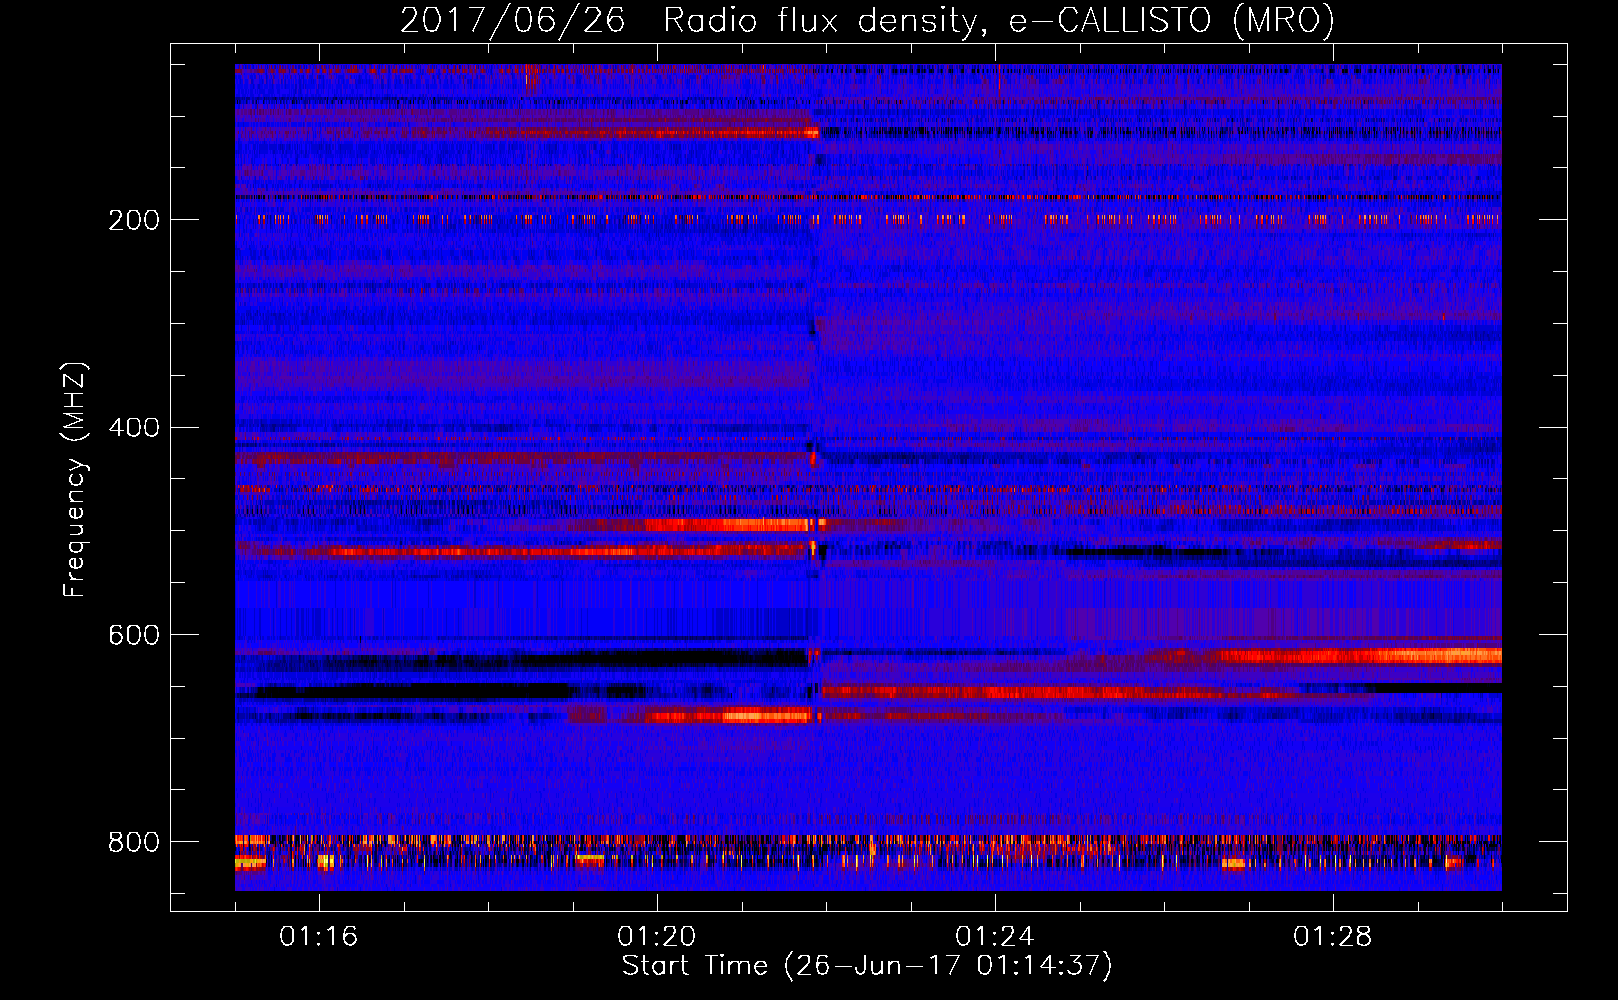
Task: Click the 01:24 time tick label
Action: (995, 936)
